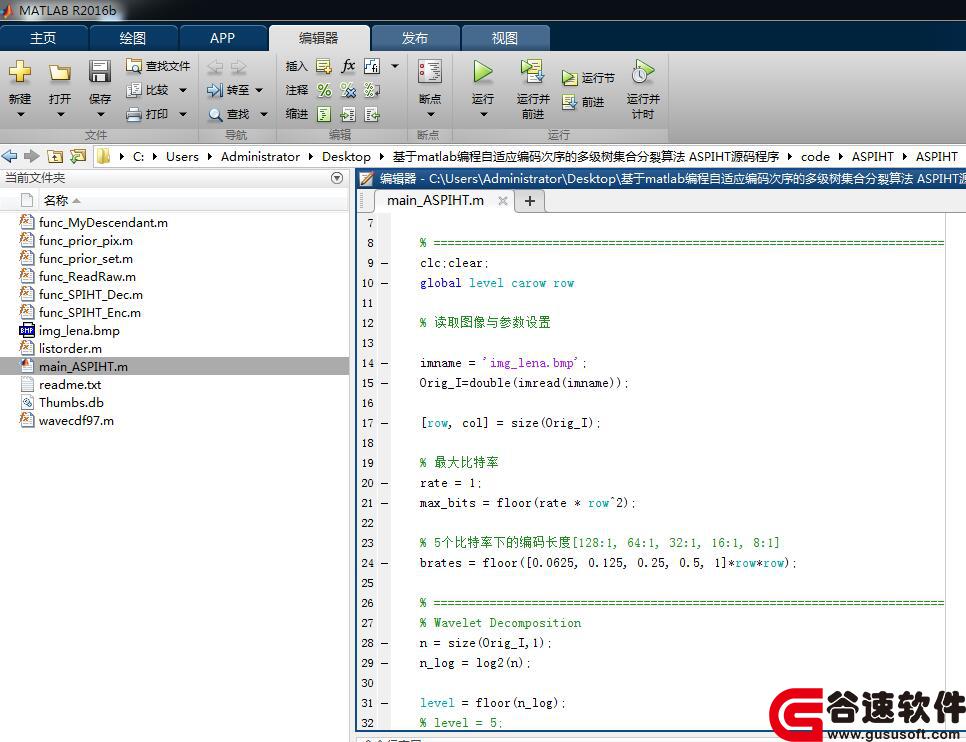Click the fi fixed-point insert icon
The height and width of the screenshot is (742, 966).
coord(372,66)
